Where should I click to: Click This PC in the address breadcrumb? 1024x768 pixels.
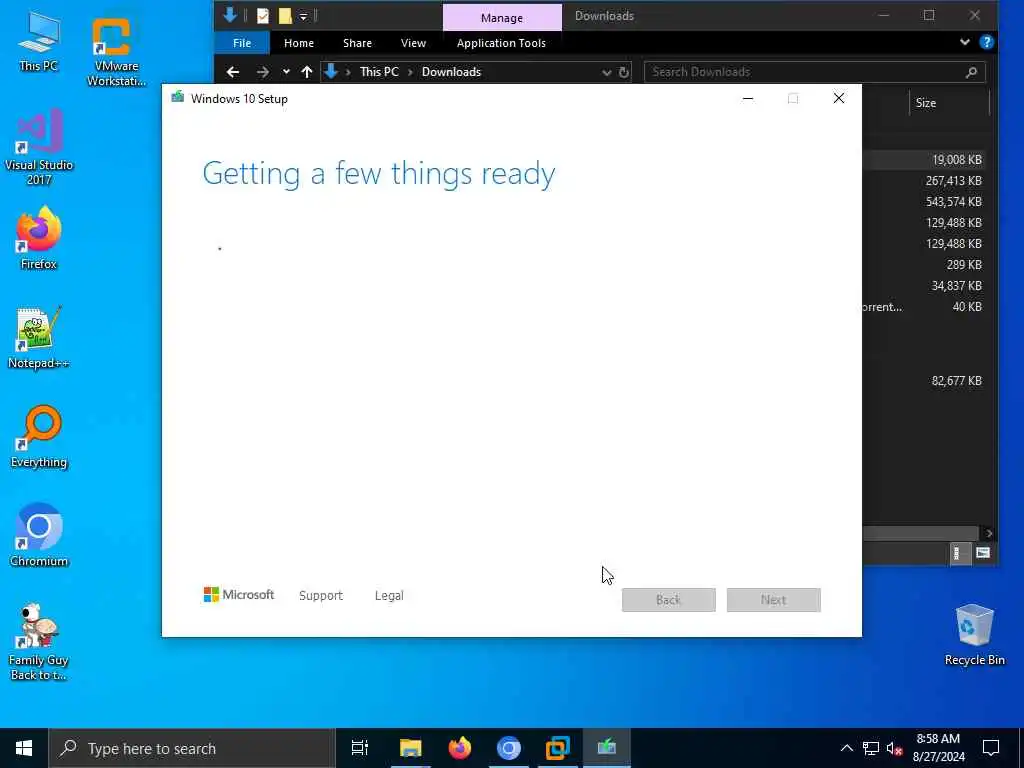[x=379, y=72]
